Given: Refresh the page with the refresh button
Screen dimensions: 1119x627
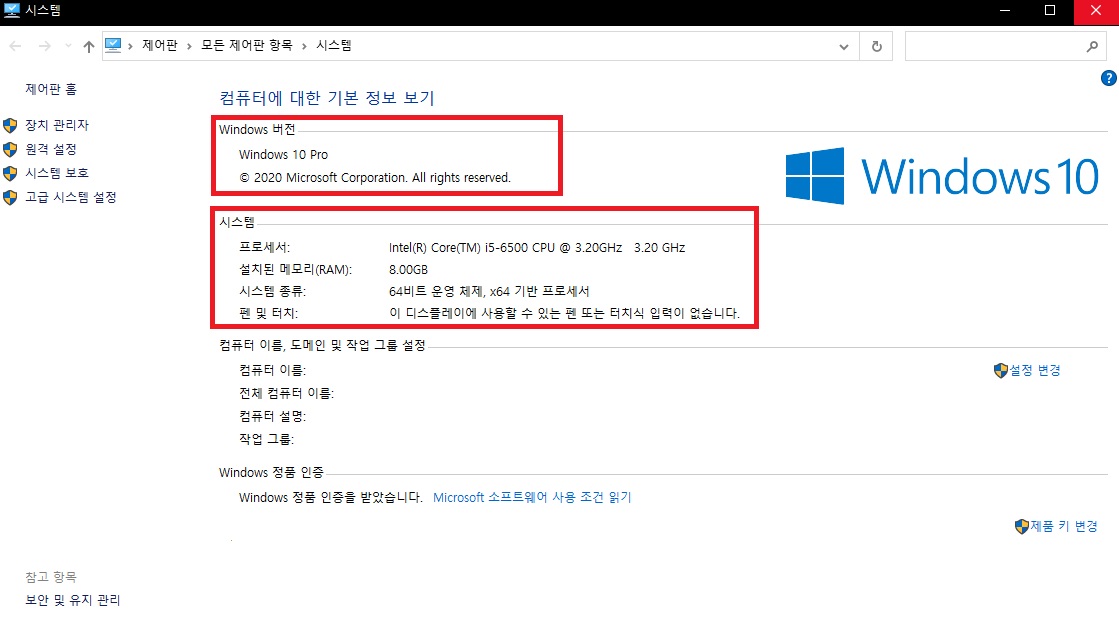Looking at the screenshot, I should click(876, 46).
